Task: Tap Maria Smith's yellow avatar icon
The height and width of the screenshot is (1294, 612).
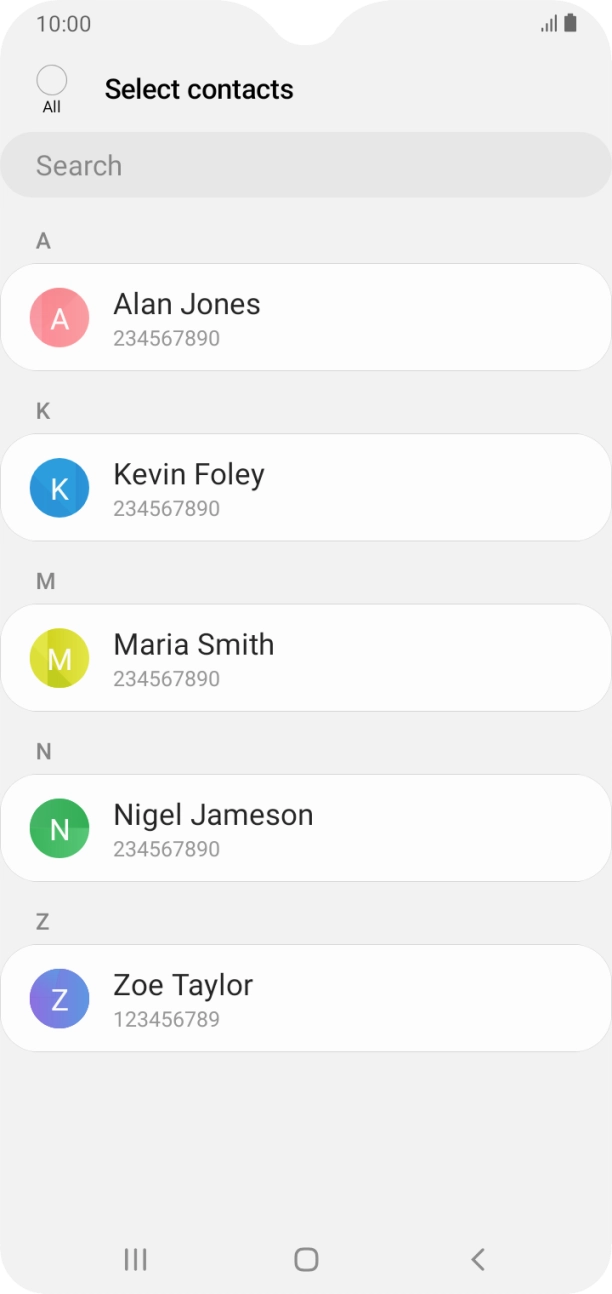Action: (60, 658)
